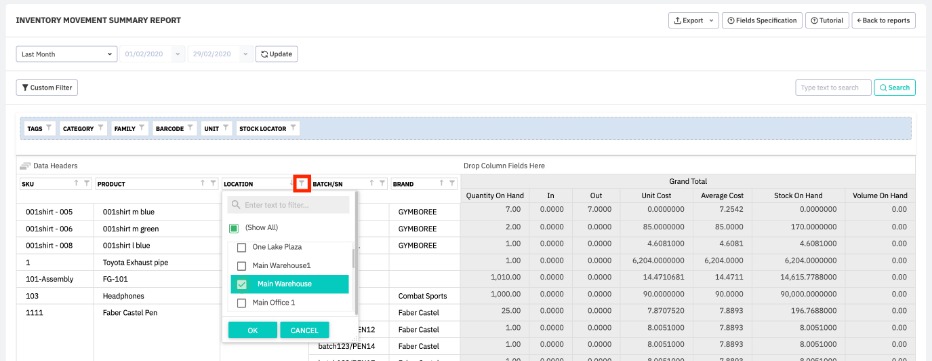Open the CATEGORY field filter icon
Viewport: 932px width, 361px height.
click(x=101, y=128)
